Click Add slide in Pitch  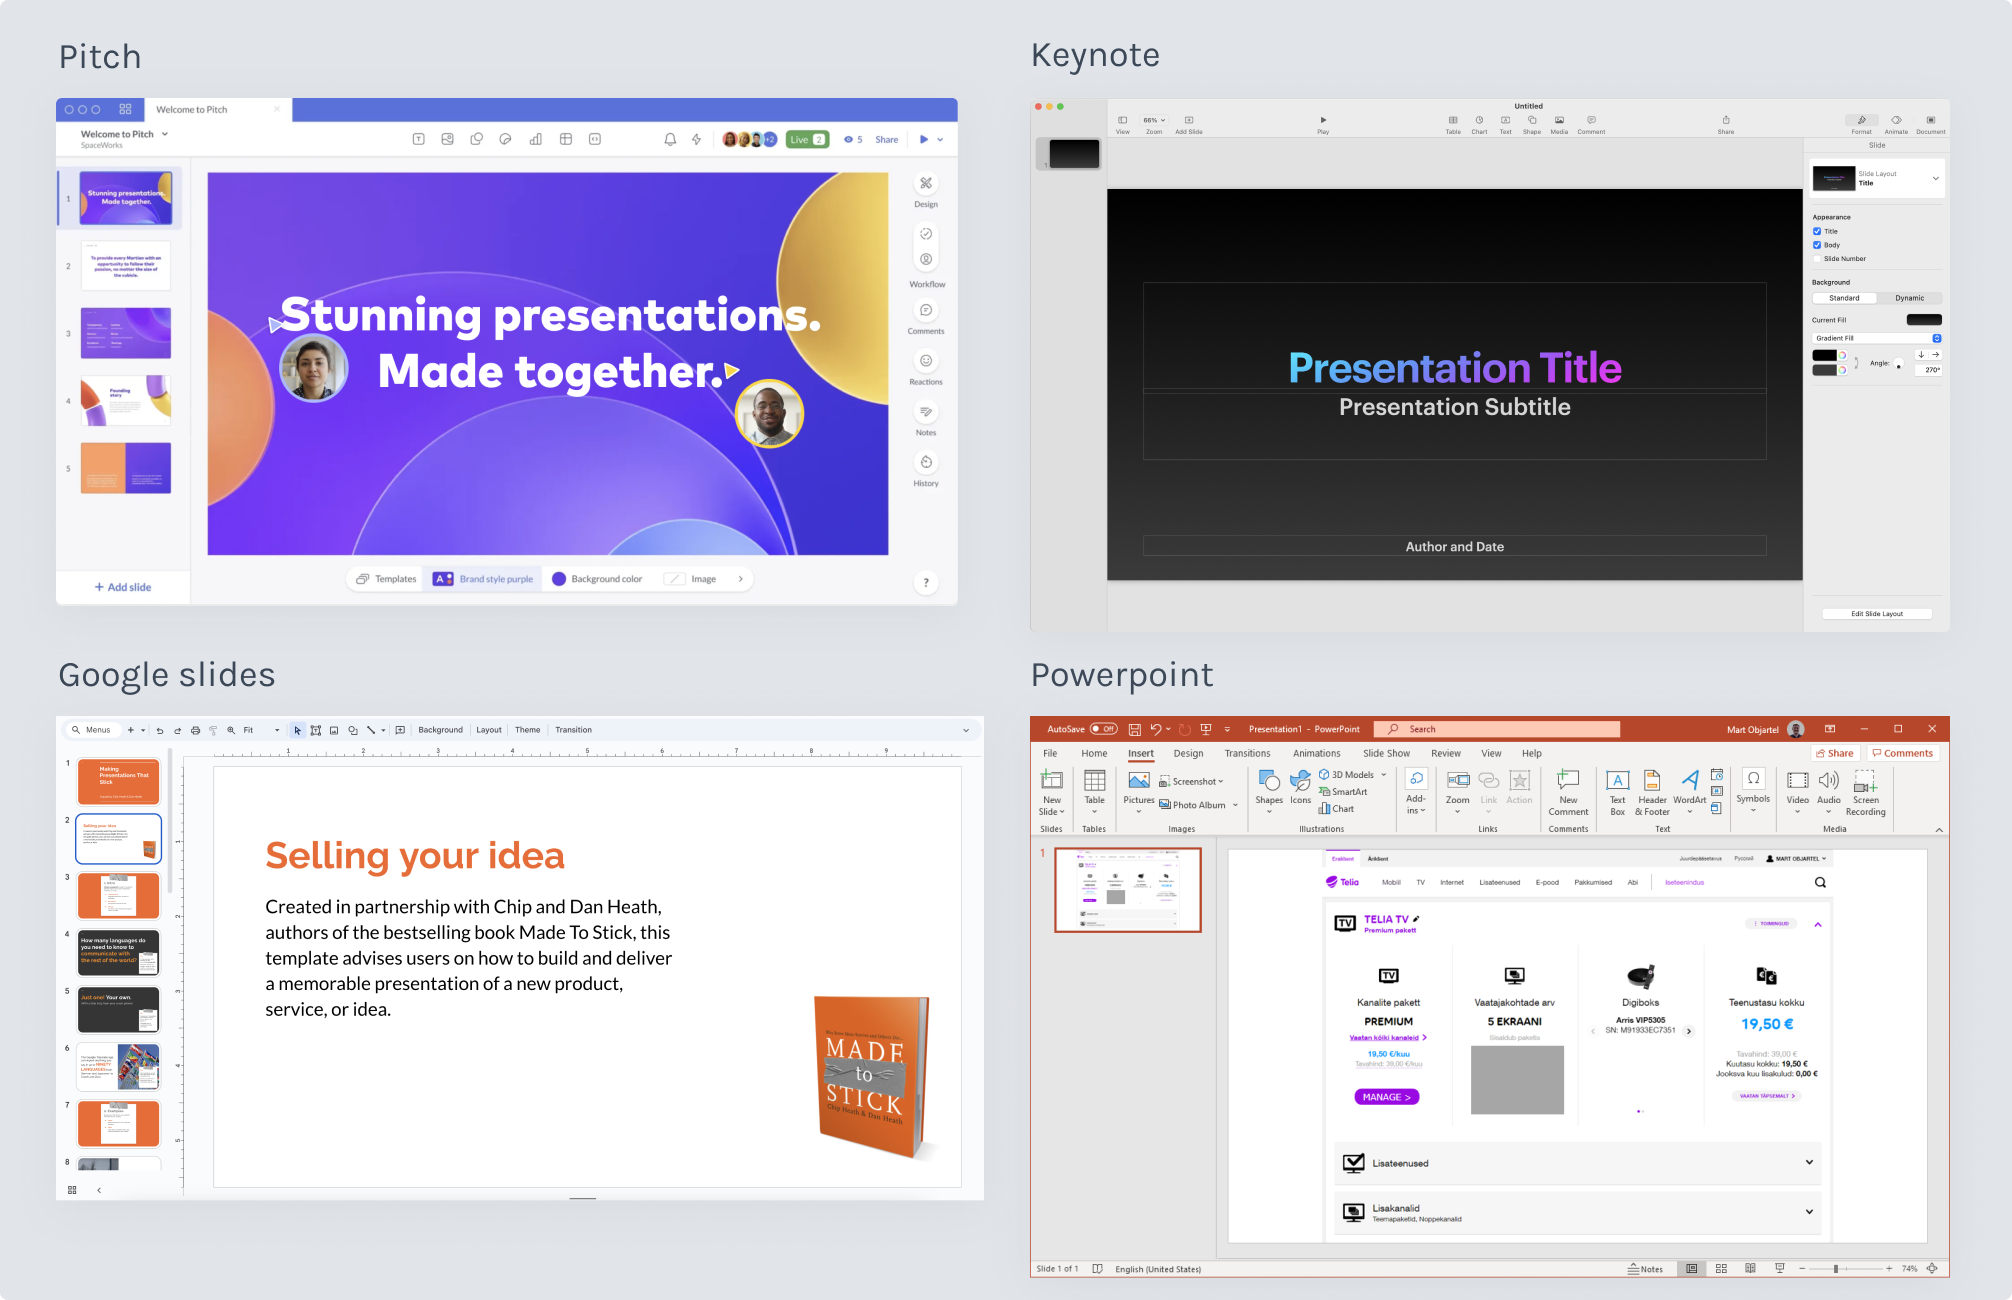point(123,587)
